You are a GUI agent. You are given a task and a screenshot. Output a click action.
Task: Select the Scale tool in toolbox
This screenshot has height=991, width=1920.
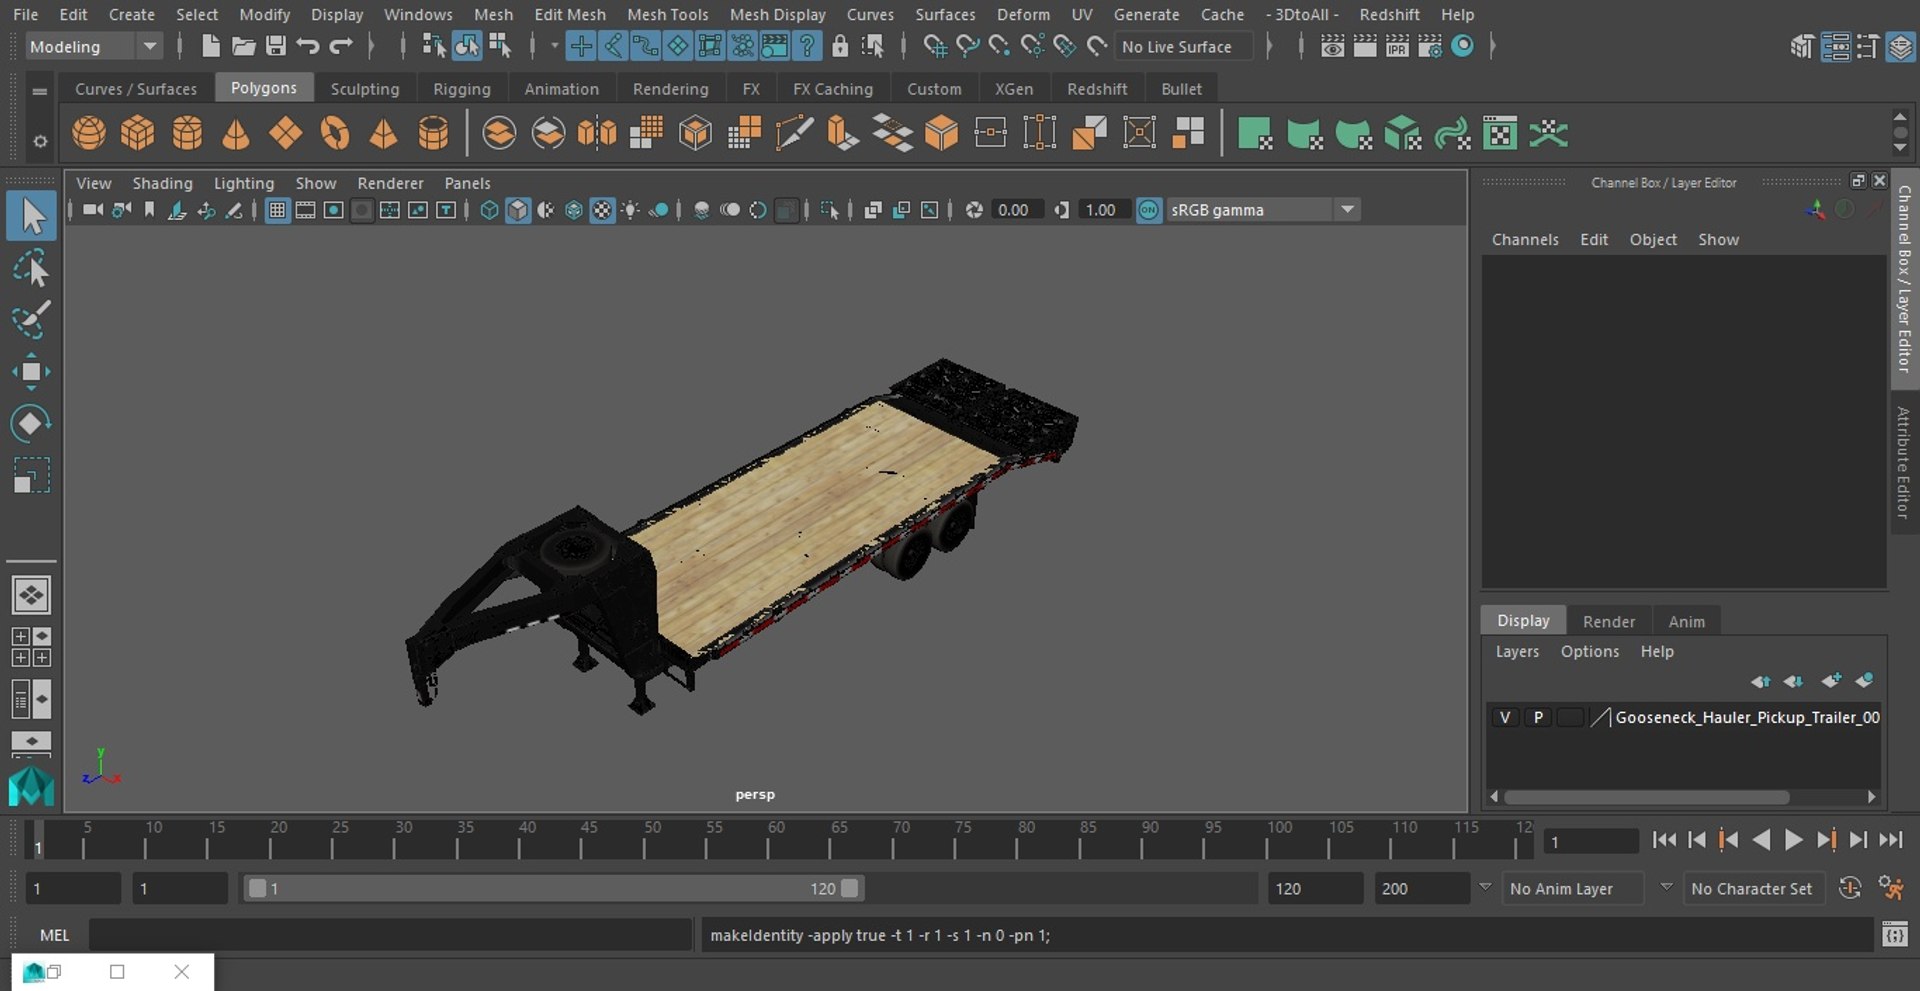31,475
